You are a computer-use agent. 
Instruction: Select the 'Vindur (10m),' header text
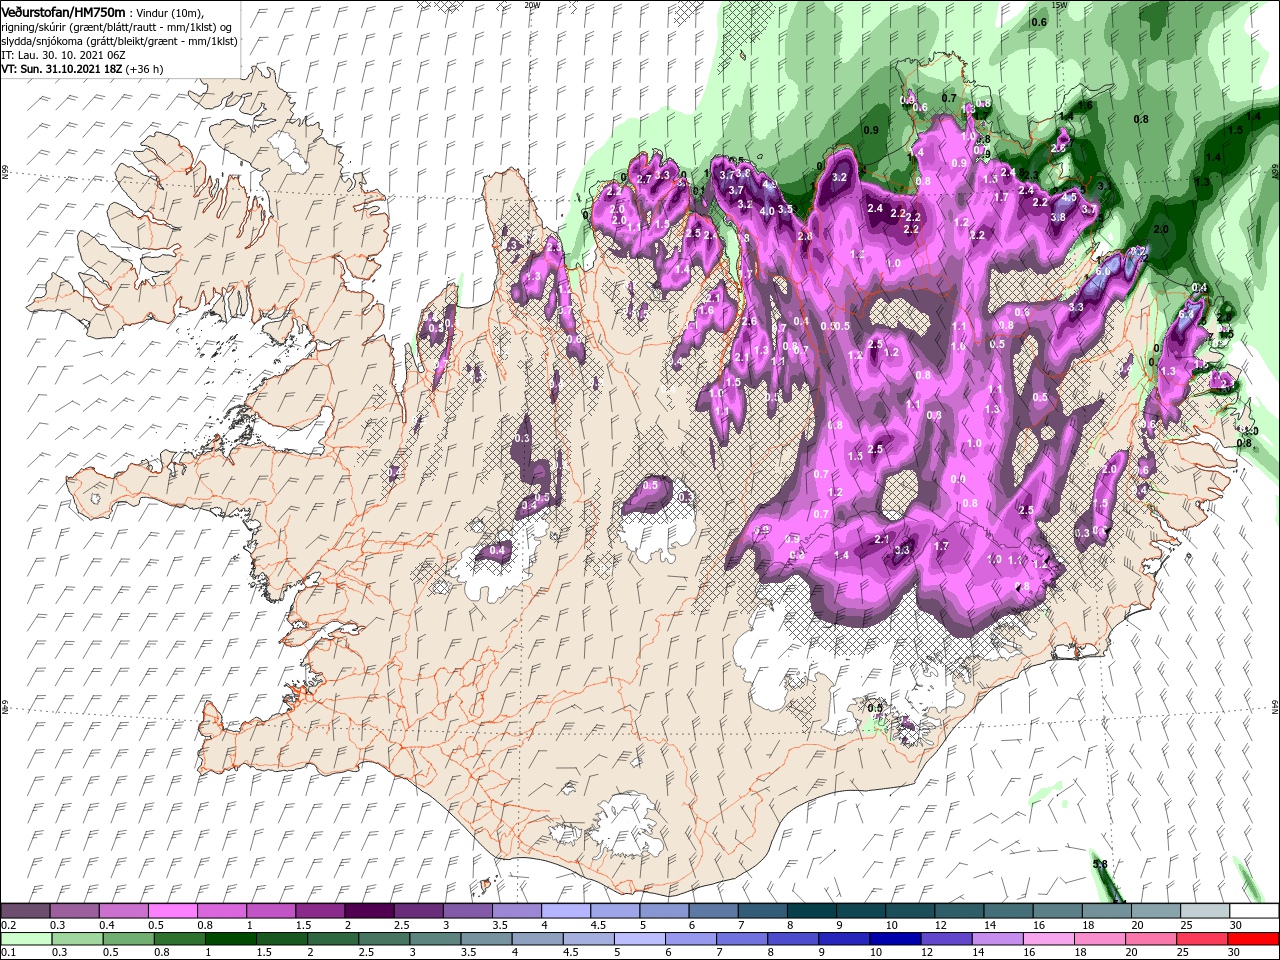(x=170, y=11)
